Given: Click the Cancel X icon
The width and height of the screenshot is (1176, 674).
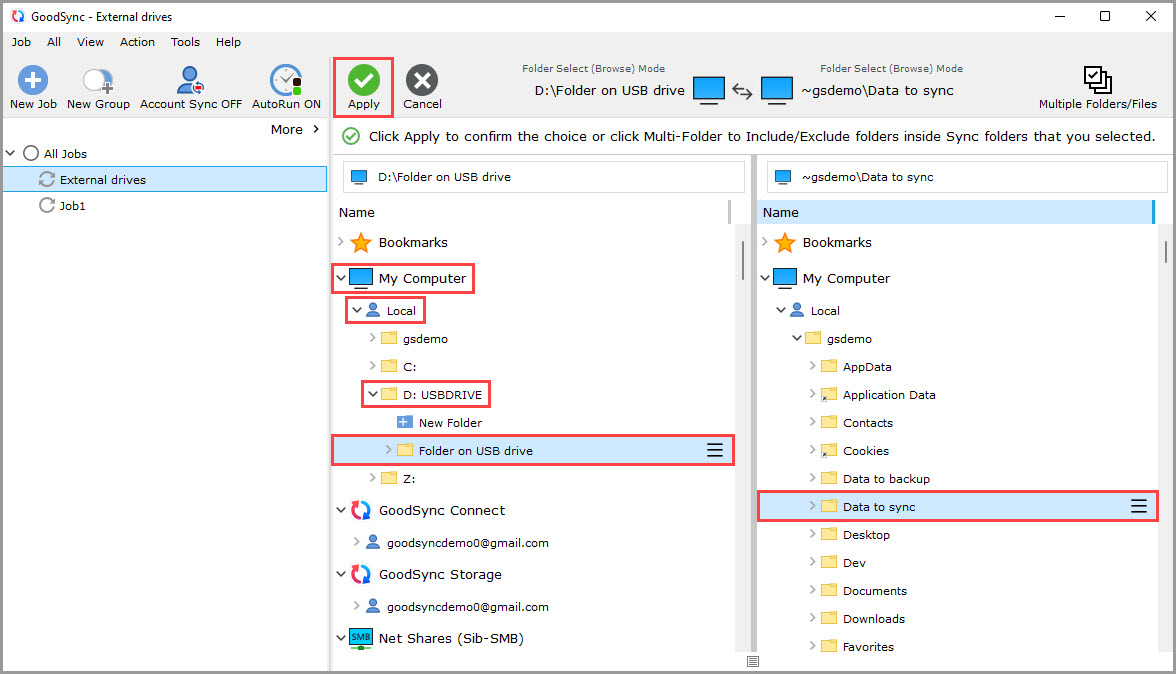Looking at the screenshot, I should click(422, 80).
